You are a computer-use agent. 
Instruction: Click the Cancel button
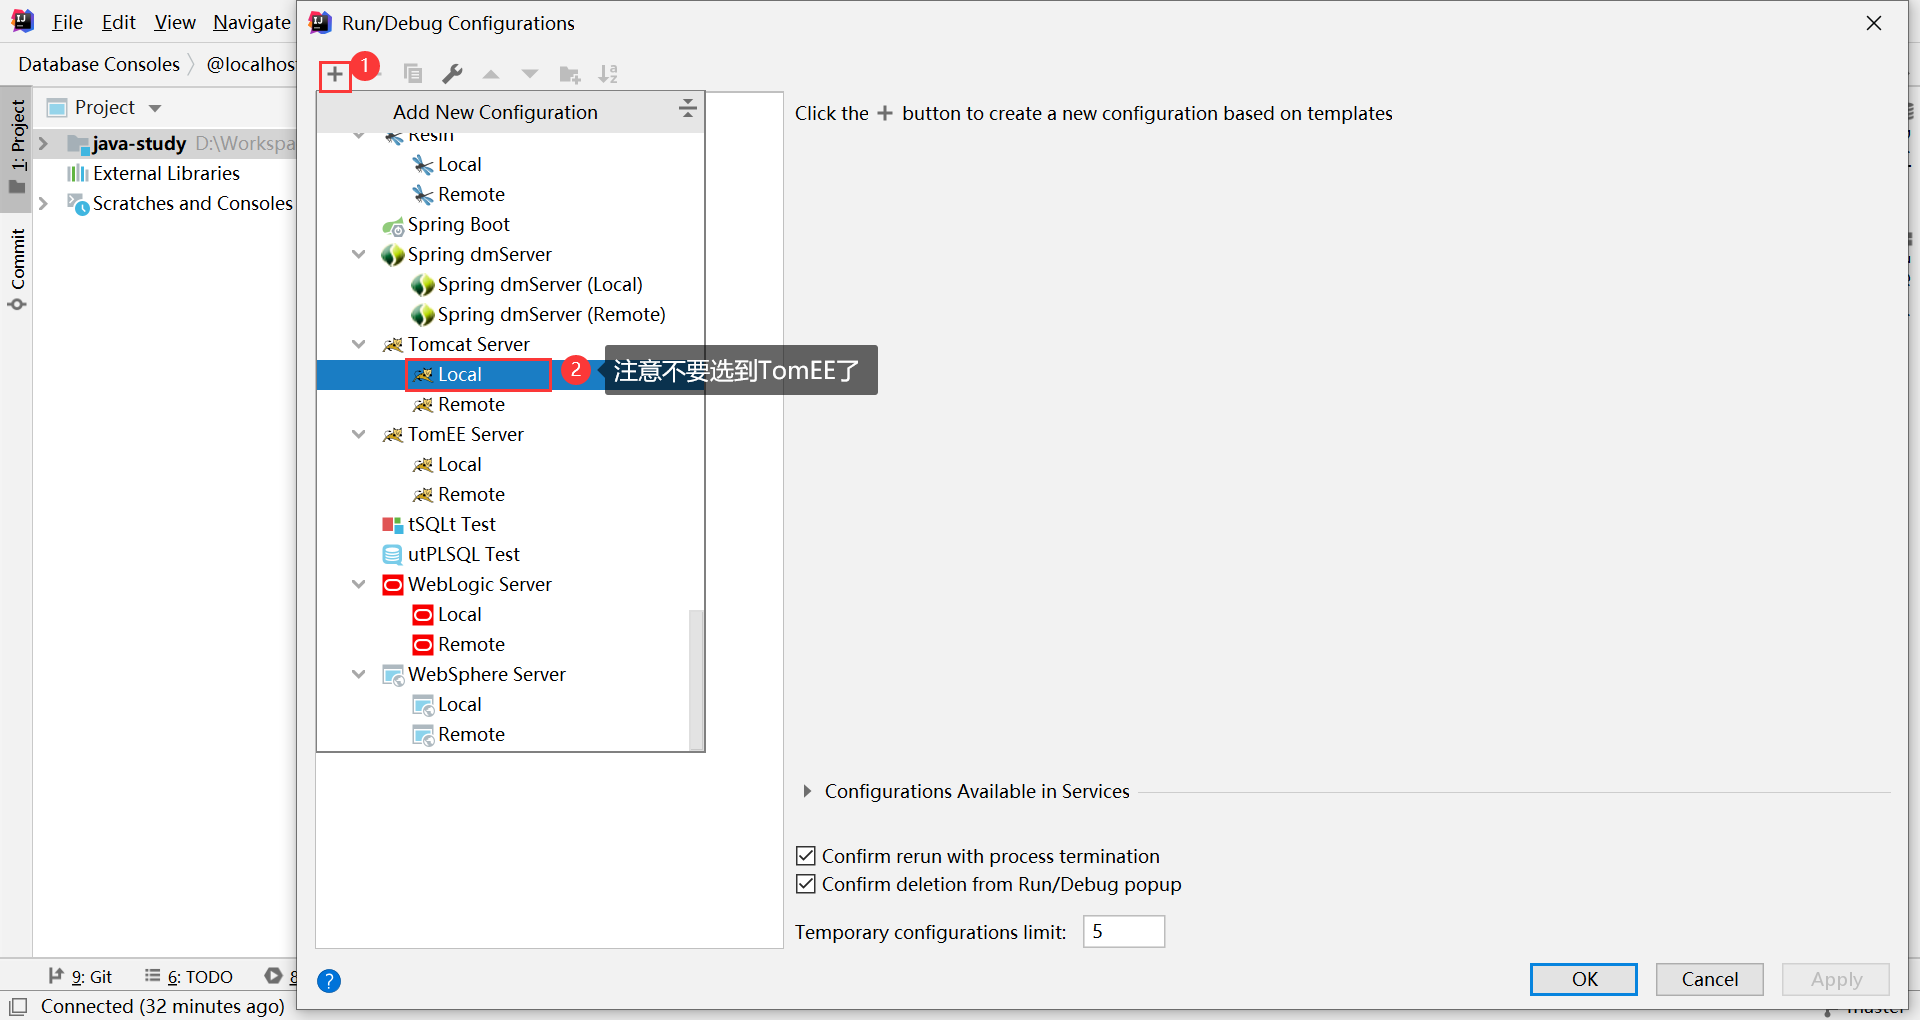(1710, 979)
